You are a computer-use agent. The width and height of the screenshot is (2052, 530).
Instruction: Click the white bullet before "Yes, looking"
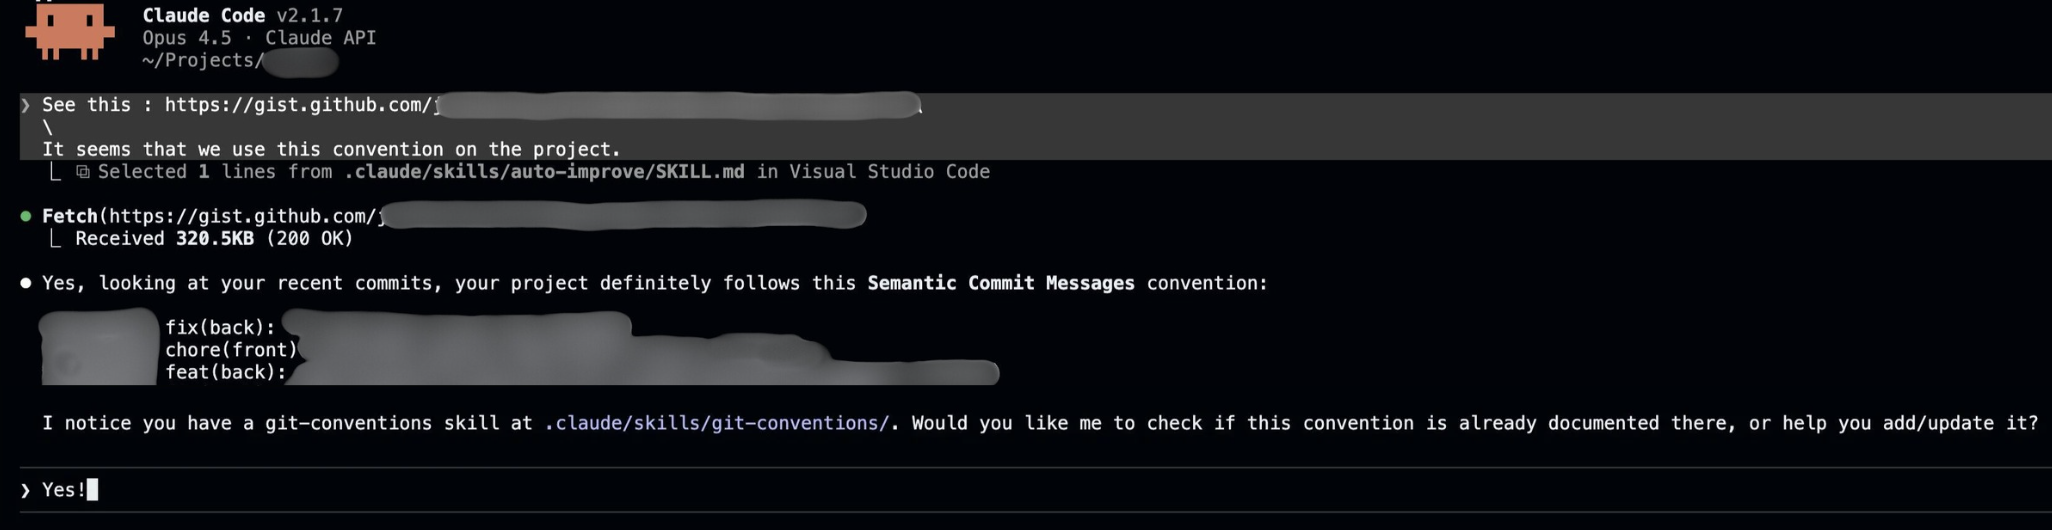coord(26,283)
